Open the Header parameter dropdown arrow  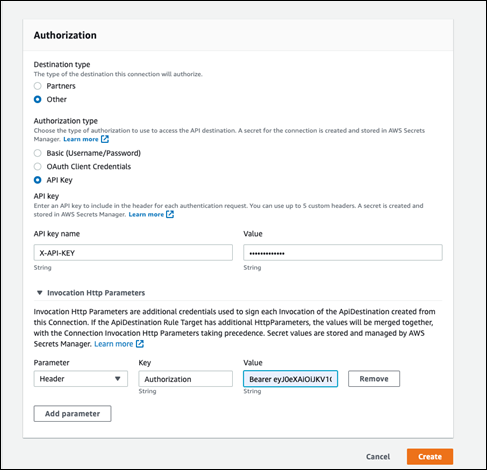[117, 379]
